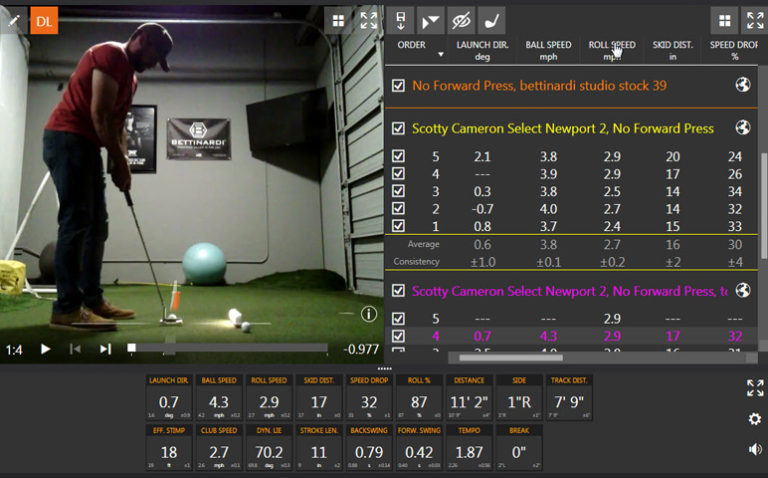768x478 pixels.
Task: Select the SKID DIST. column header
Action: pos(675,50)
